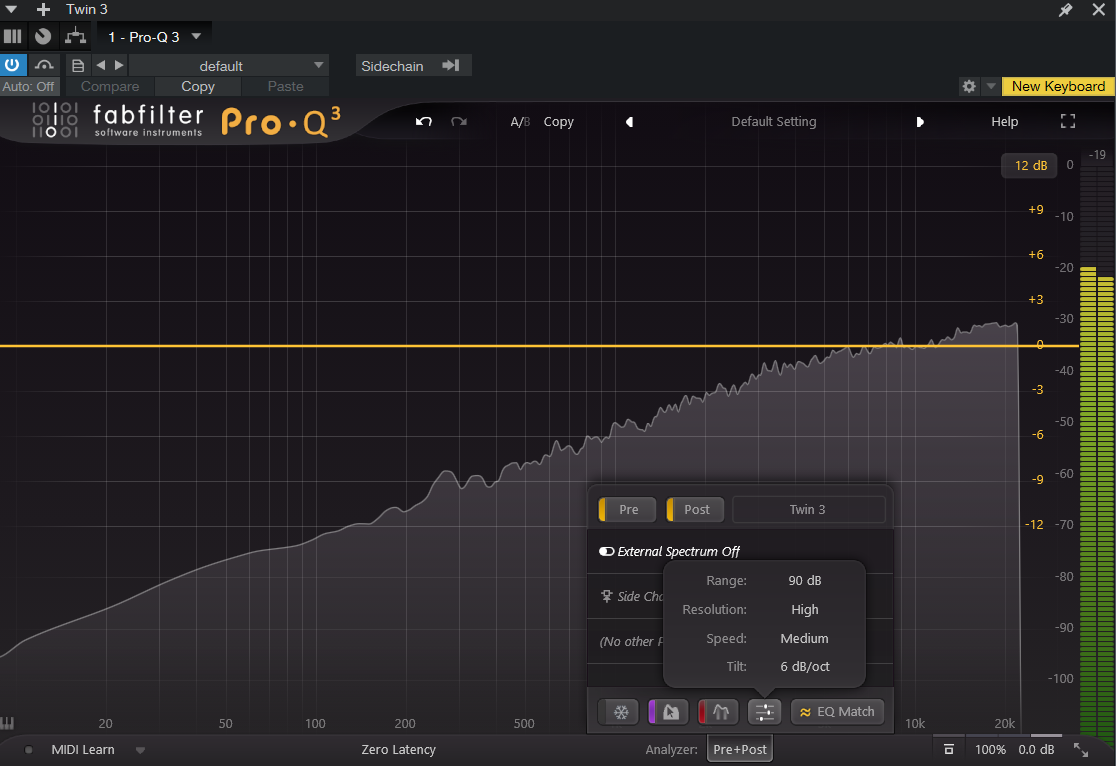Viewport: 1116px width, 766px height.
Task: Toggle the blue plugin power button
Action: (x=12, y=65)
